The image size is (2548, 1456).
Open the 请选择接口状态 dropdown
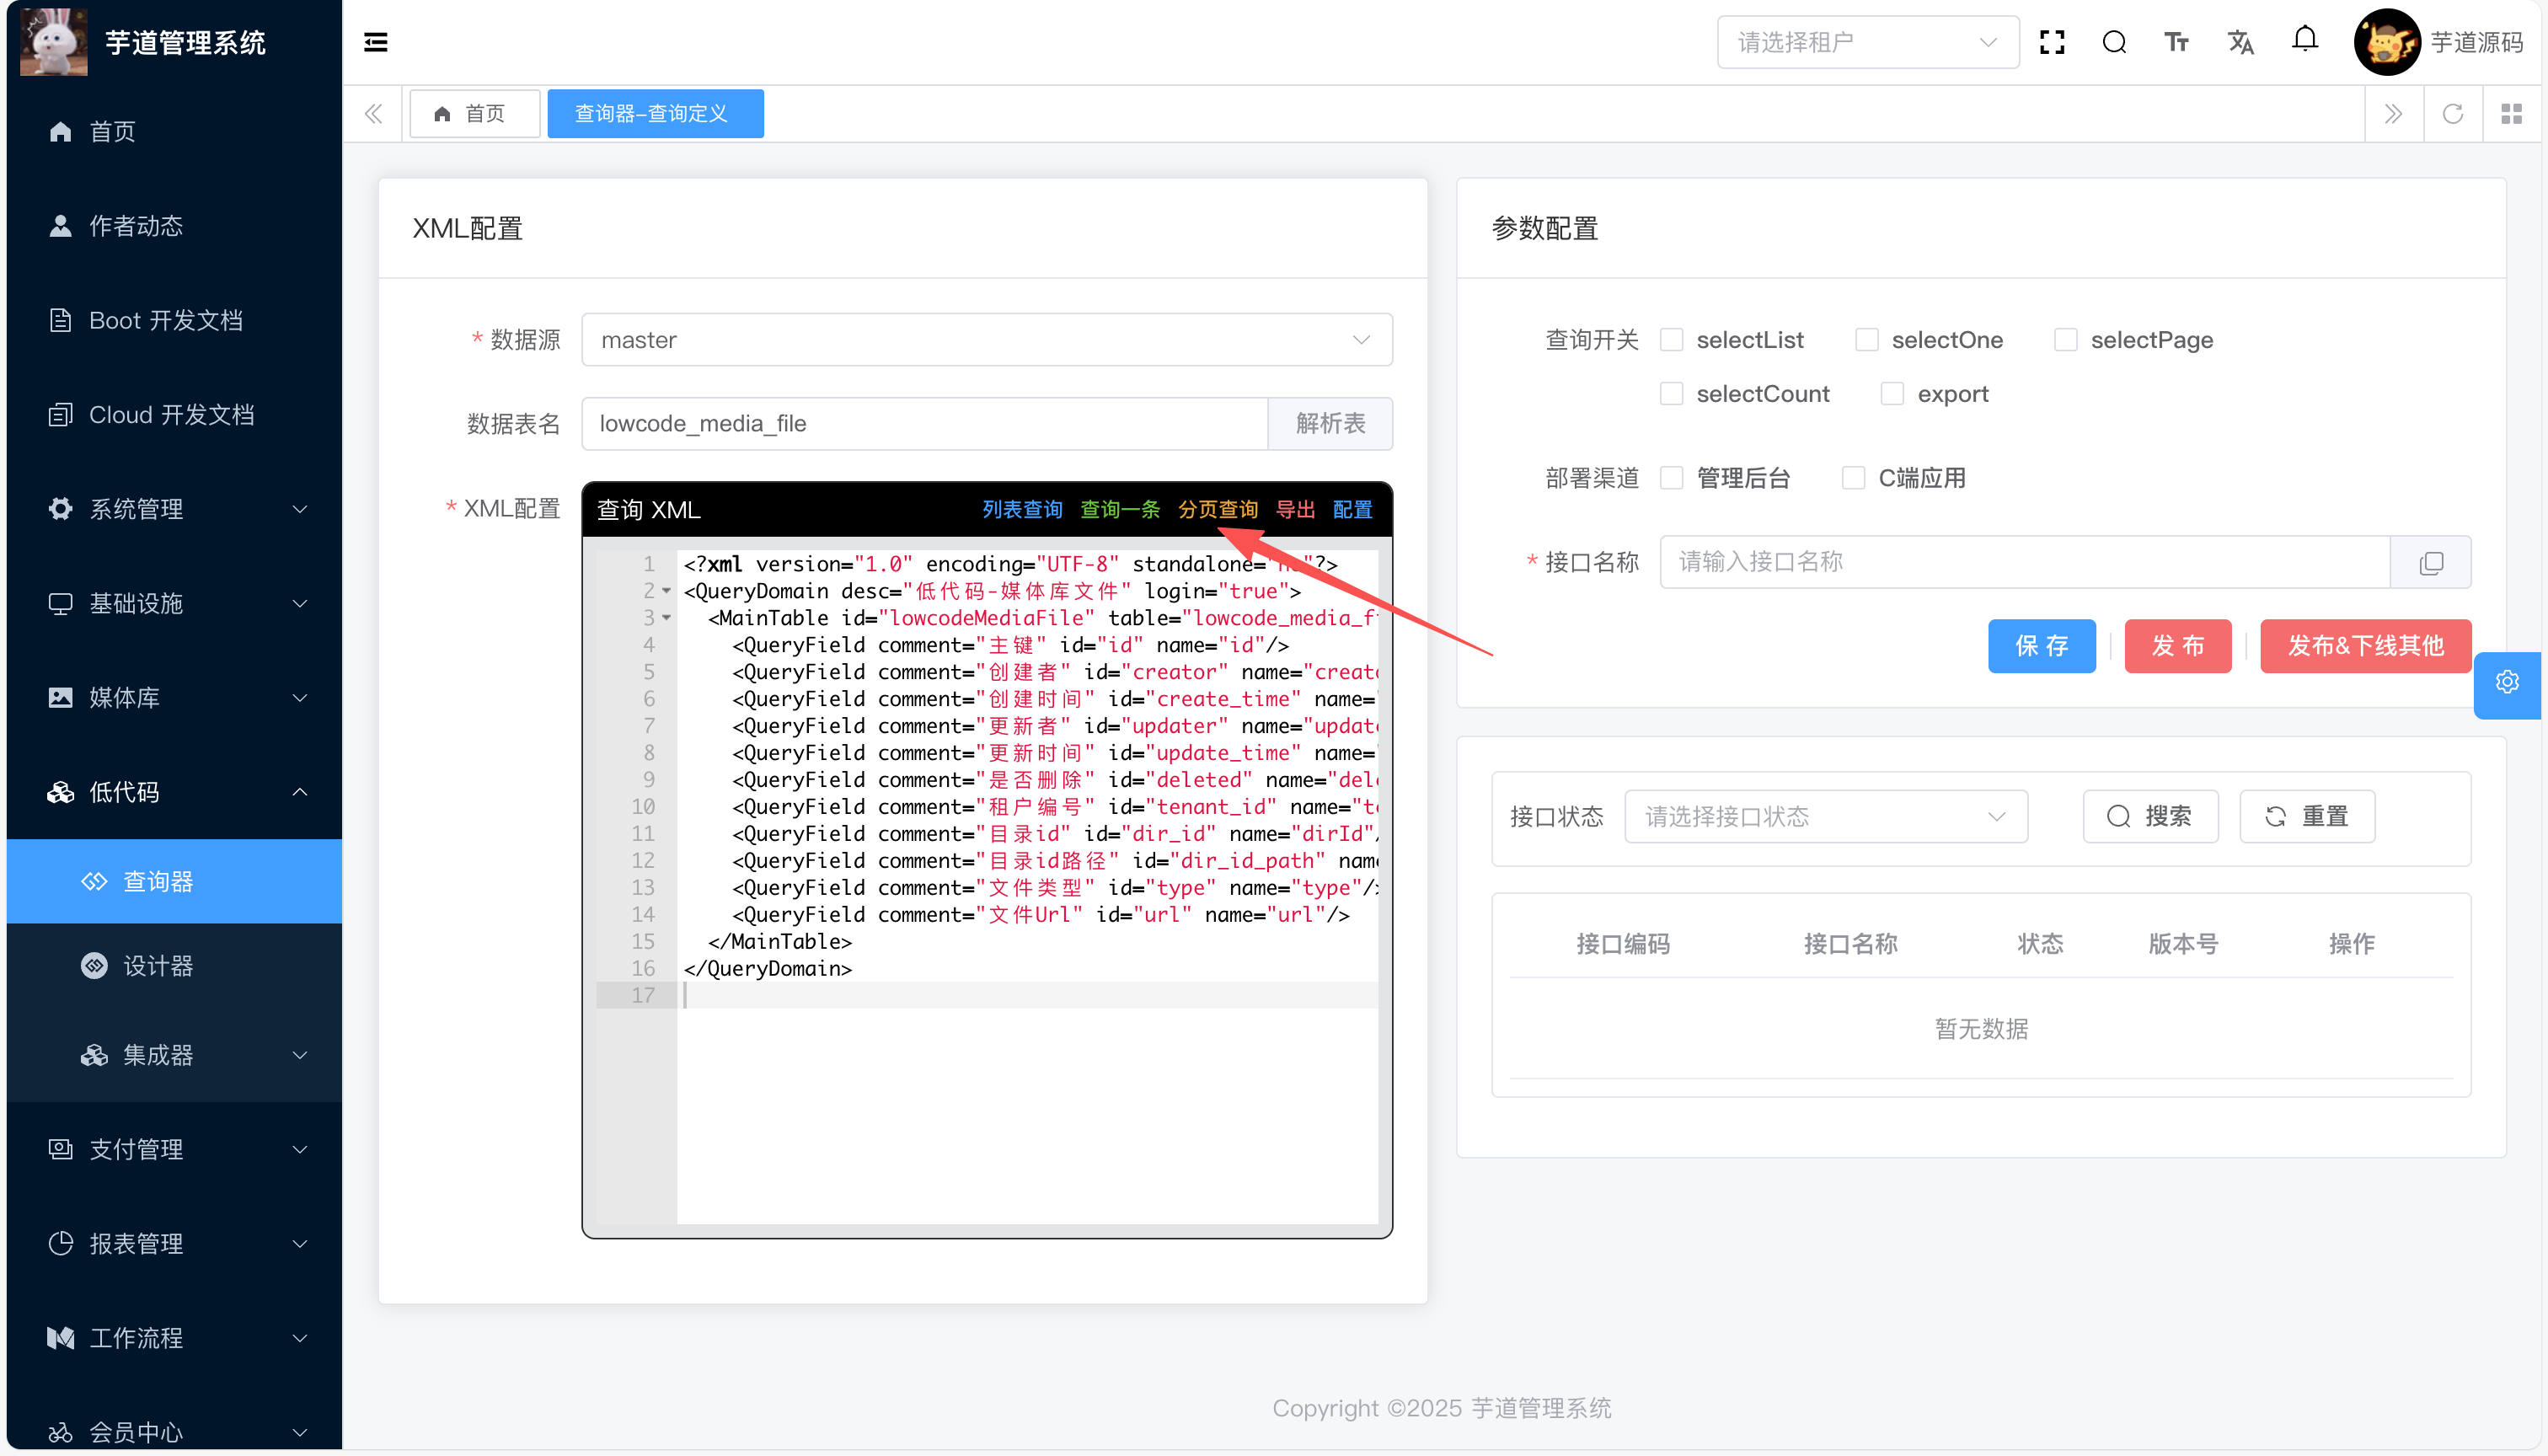(x=1825, y=817)
